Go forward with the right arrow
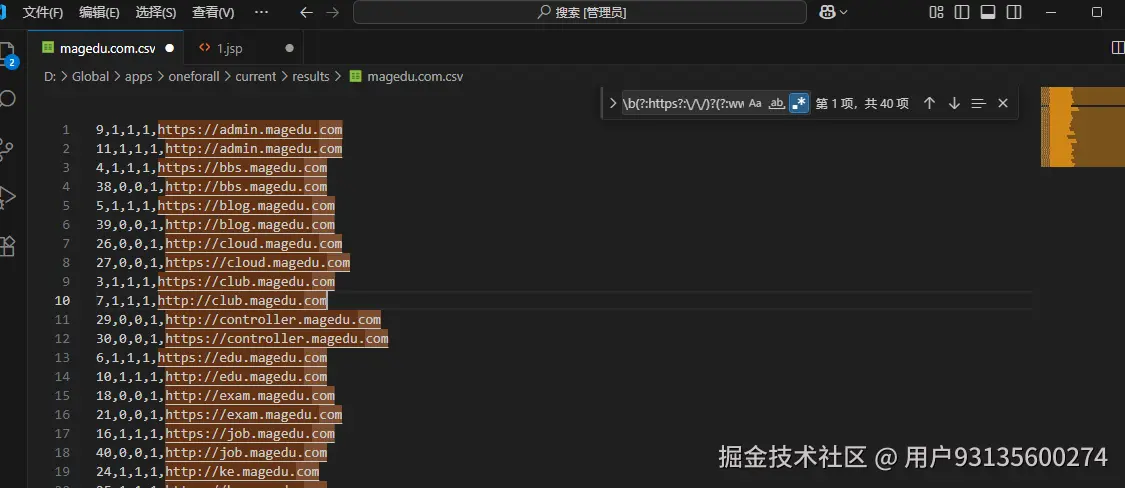The width and height of the screenshot is (1125, 488). (x=331, y=12)
